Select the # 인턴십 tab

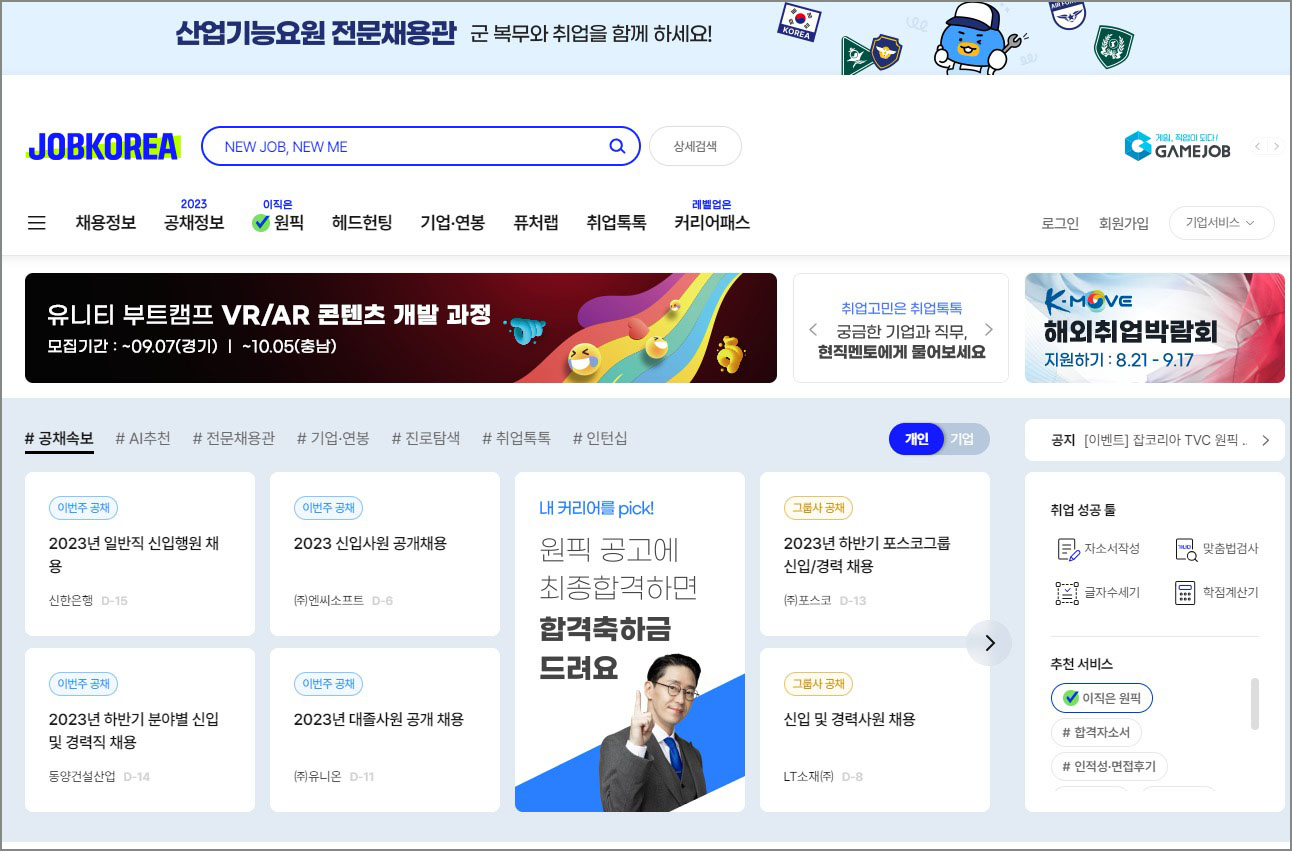tap(600, 438)
